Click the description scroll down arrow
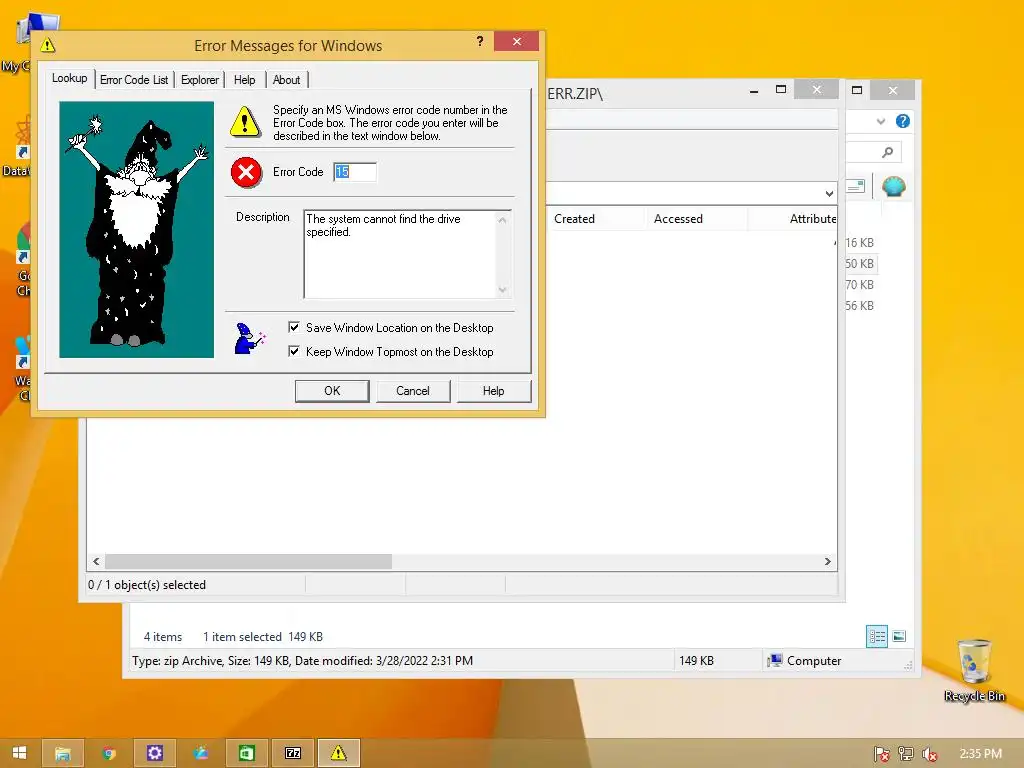Screen dimensions: 1024x768 pos(502,289)
